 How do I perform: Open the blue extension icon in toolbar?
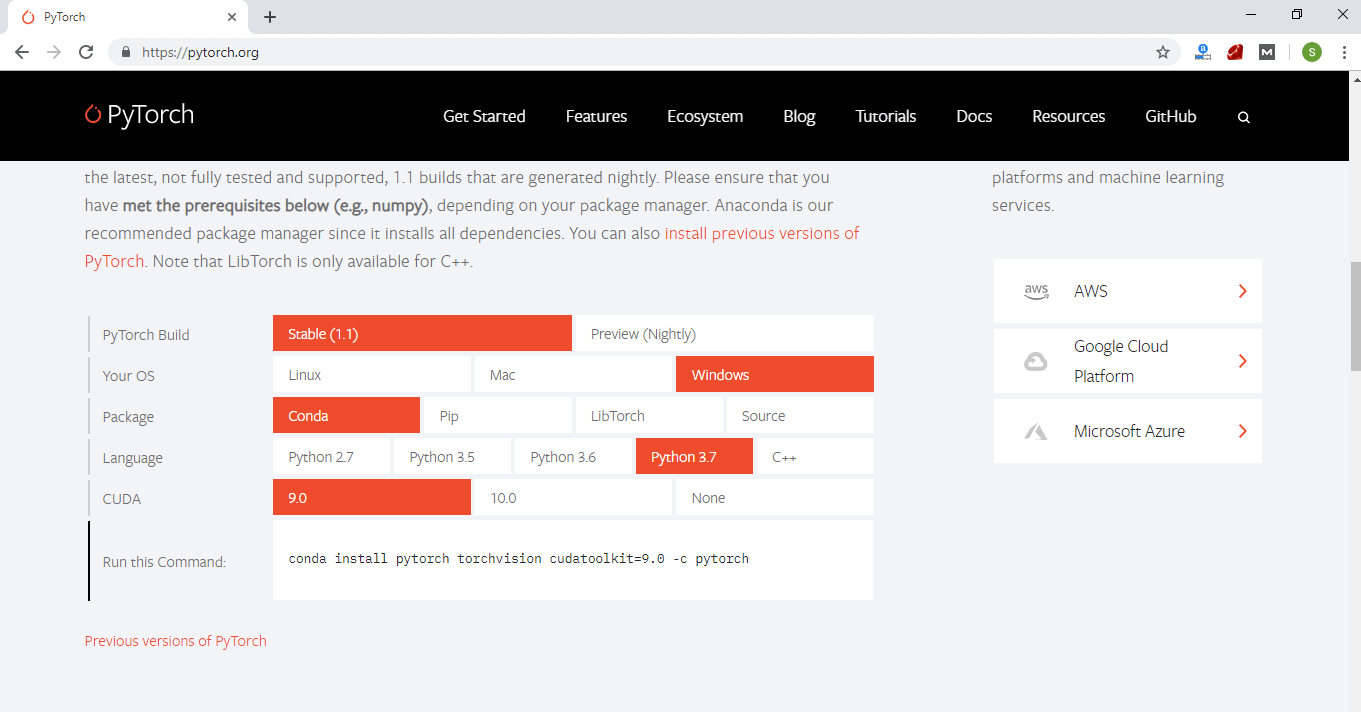point(1203,52)
